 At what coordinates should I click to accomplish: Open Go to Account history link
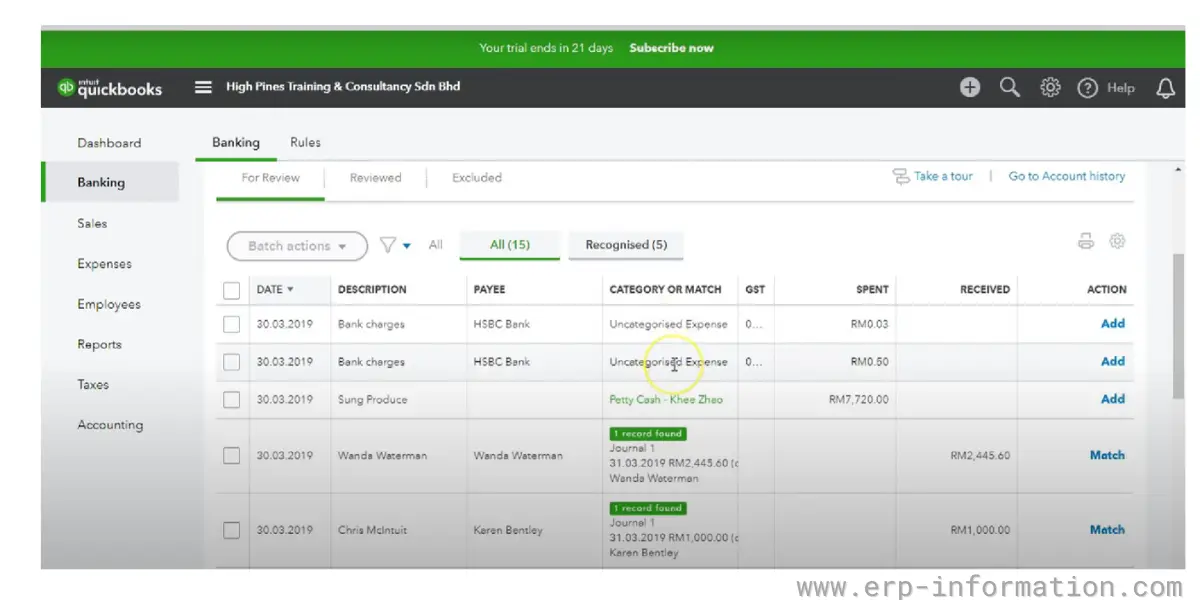point(1067,176)
